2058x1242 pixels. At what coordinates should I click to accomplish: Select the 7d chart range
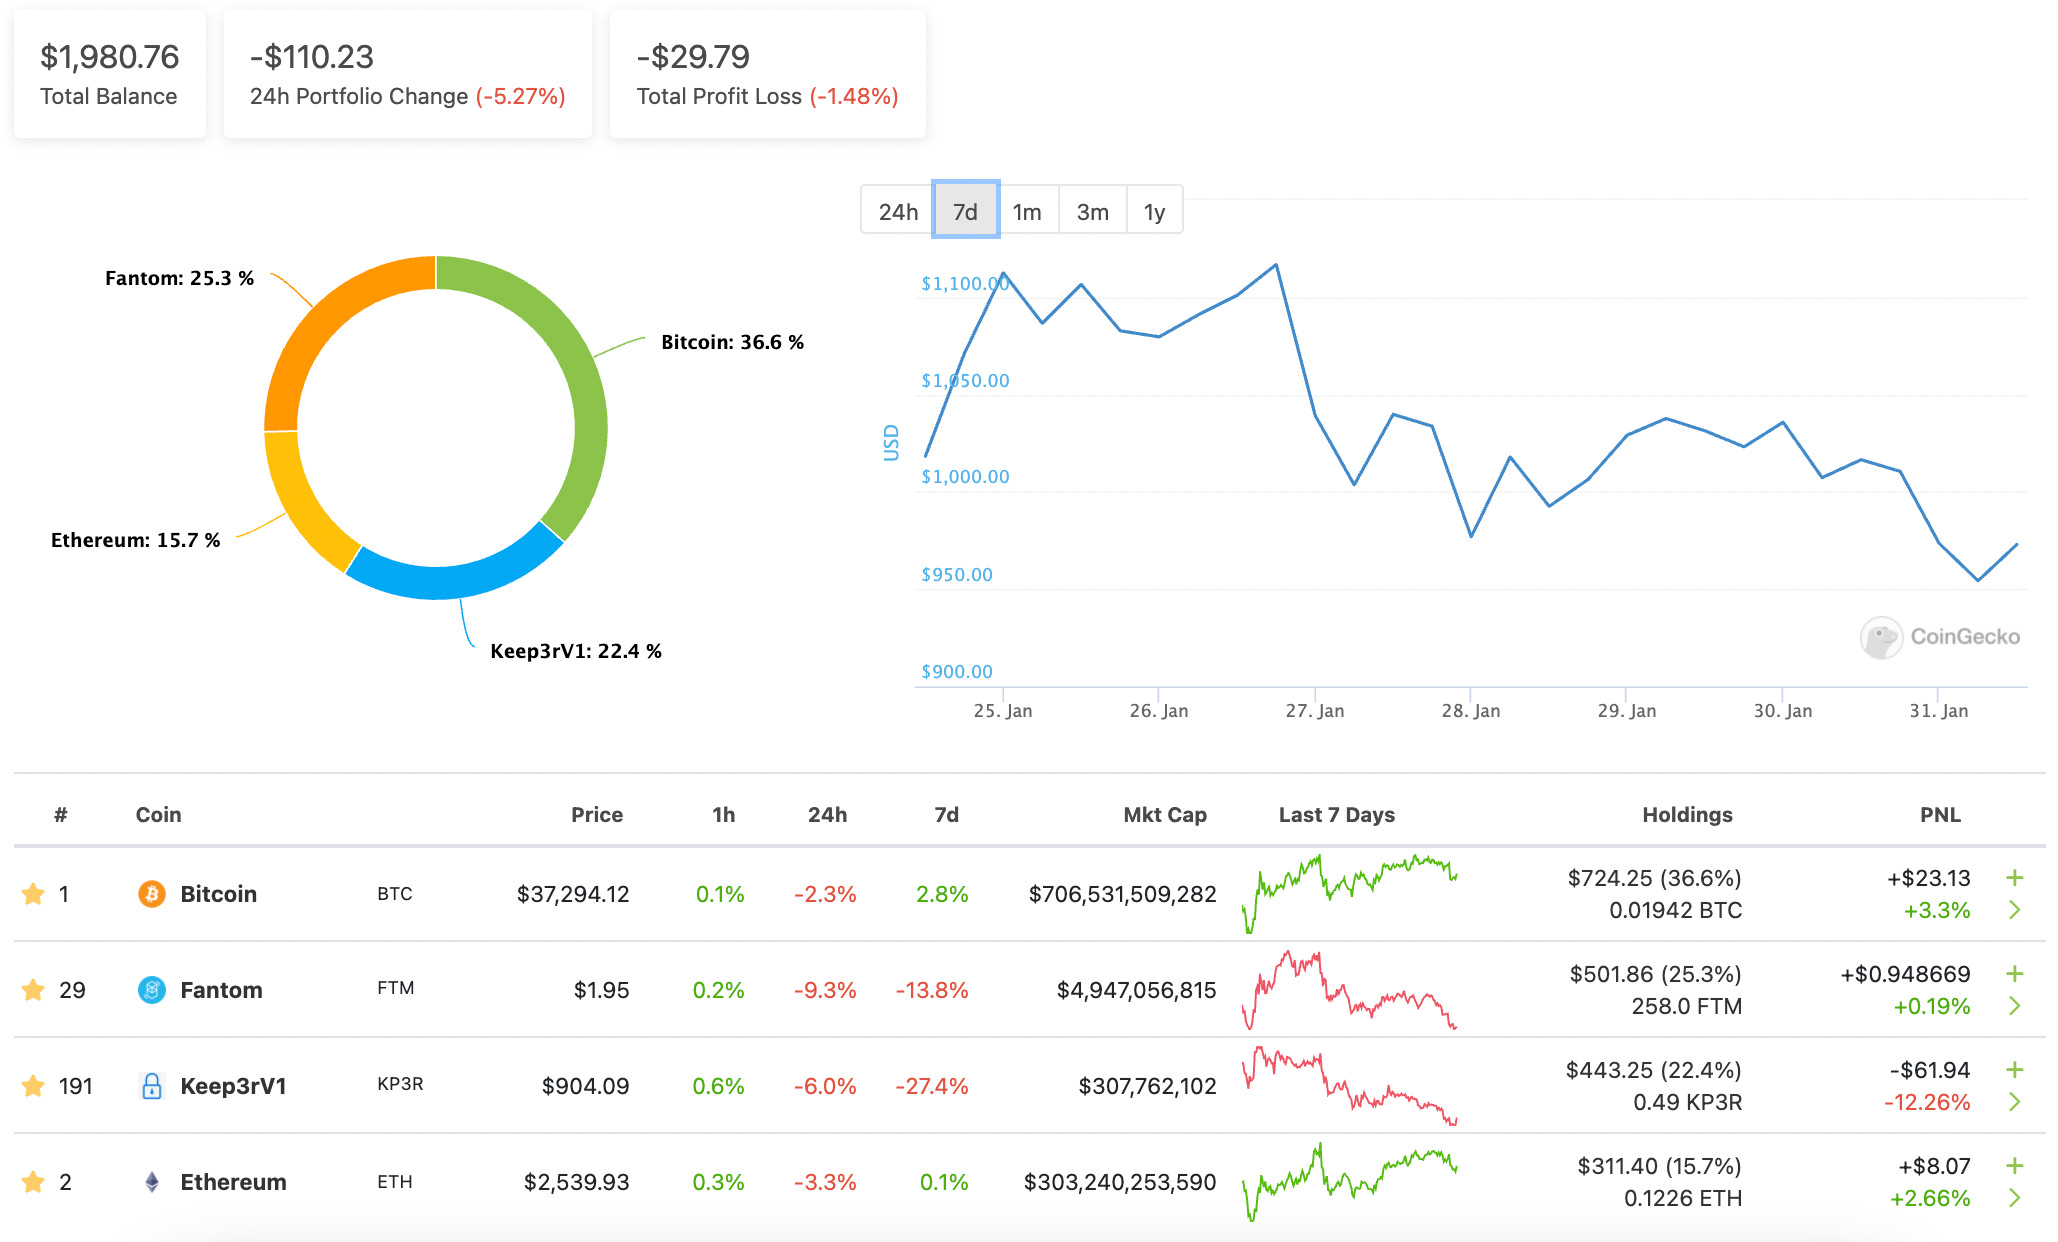[966, 211]
